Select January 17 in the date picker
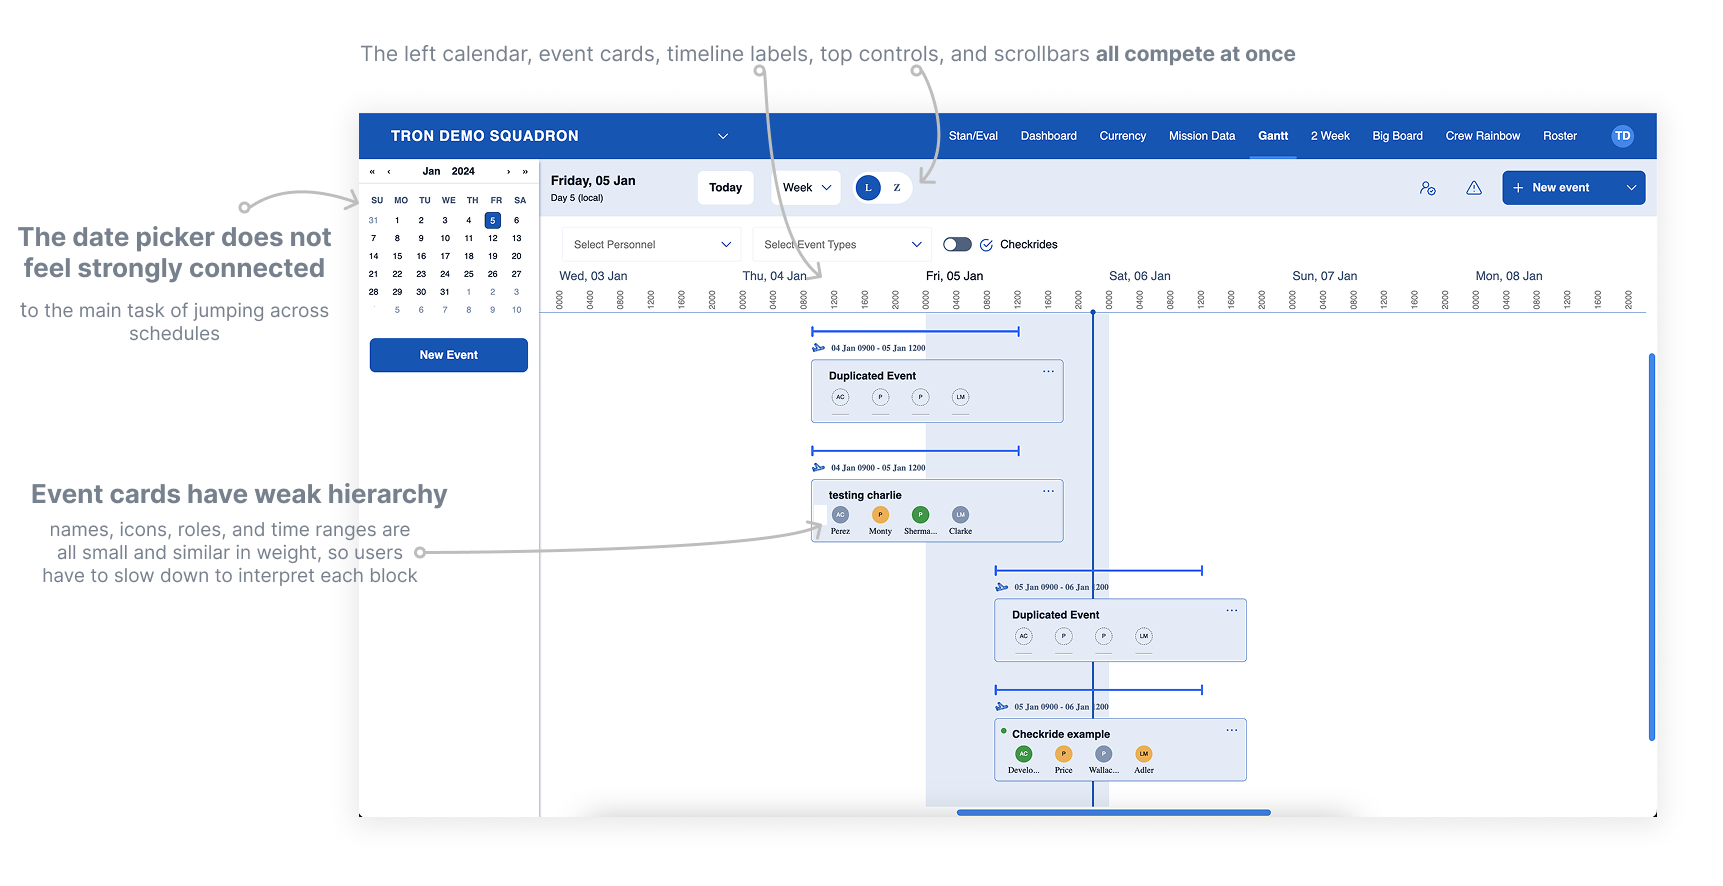This screenshot has width=1723, height=886. pos(445,256)
